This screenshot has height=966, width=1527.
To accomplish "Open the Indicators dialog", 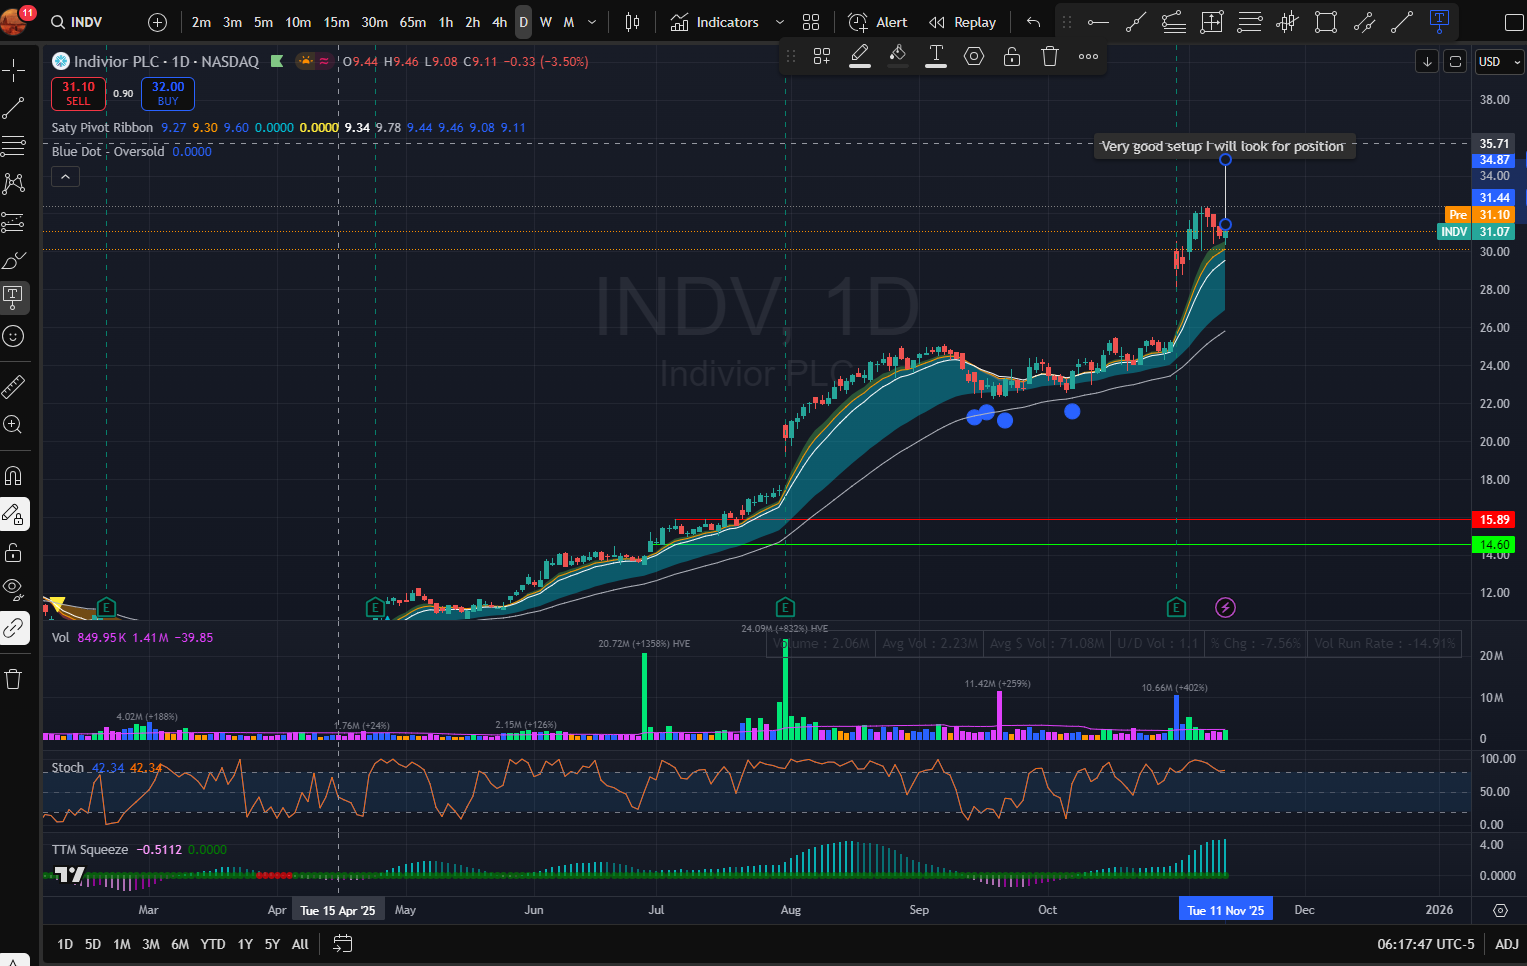I will point(715,22).
